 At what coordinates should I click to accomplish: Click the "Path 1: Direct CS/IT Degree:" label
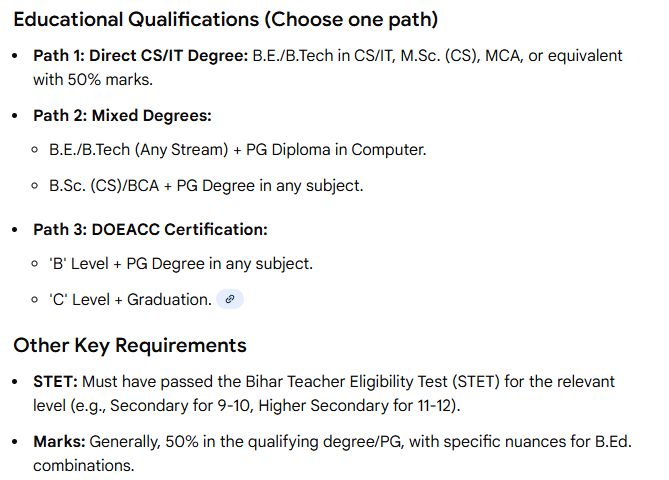click(140, 56)
